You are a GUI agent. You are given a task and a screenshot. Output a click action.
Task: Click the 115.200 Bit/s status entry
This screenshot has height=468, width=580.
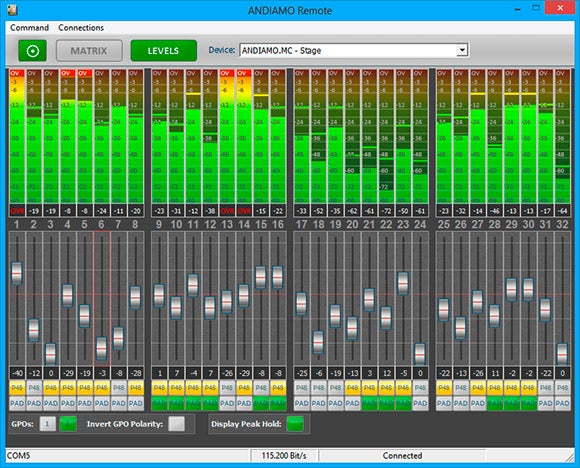(284, 455)
